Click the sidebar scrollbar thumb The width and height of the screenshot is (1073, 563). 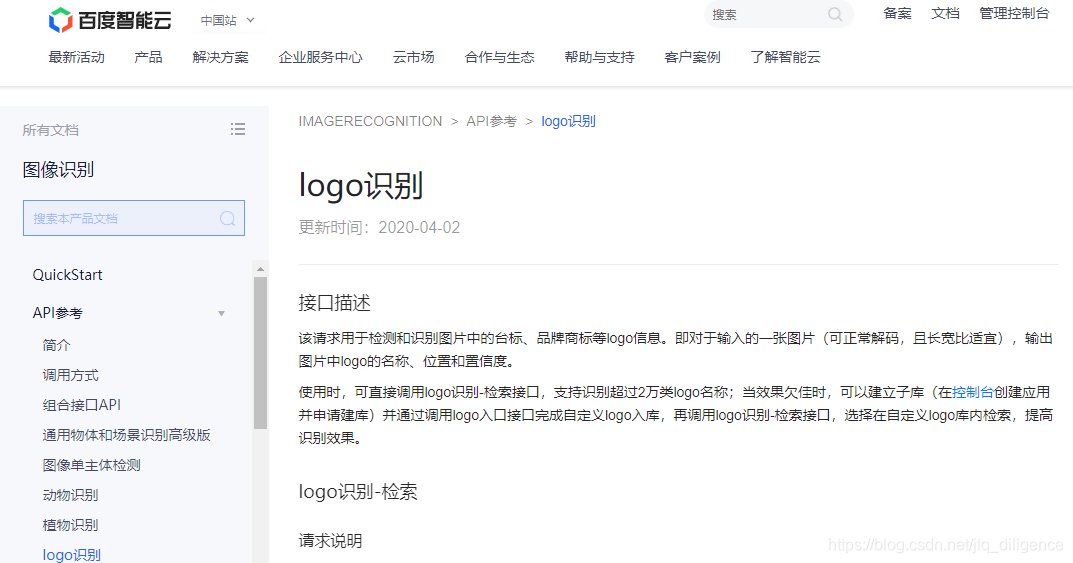coord(260,352)
